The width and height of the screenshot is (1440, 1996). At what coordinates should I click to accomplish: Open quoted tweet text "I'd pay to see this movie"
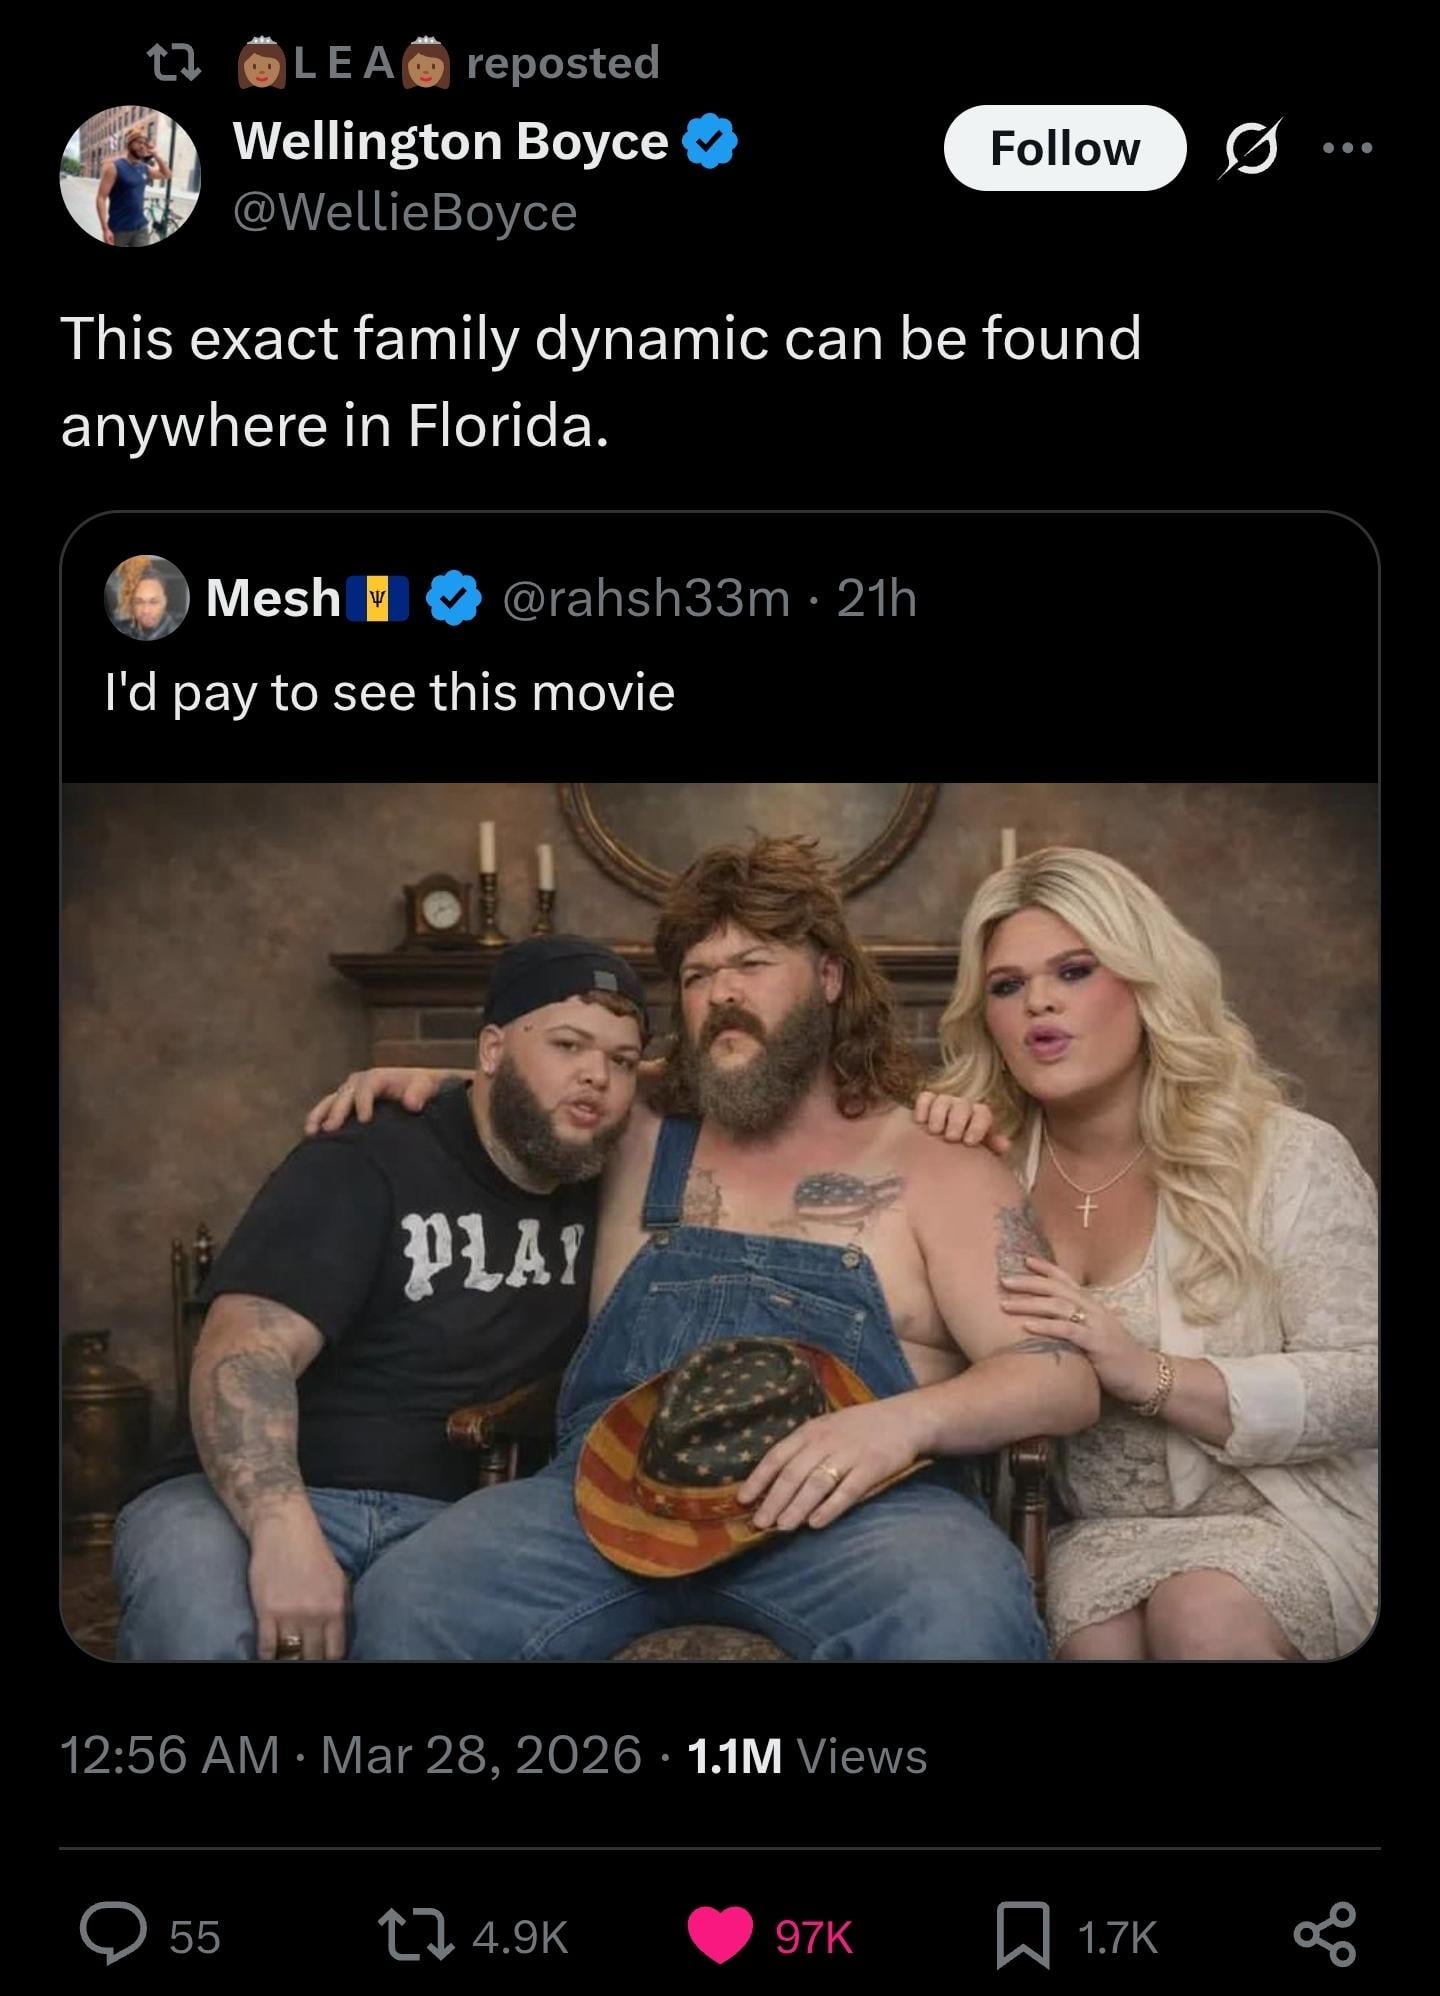click(390, 692)
